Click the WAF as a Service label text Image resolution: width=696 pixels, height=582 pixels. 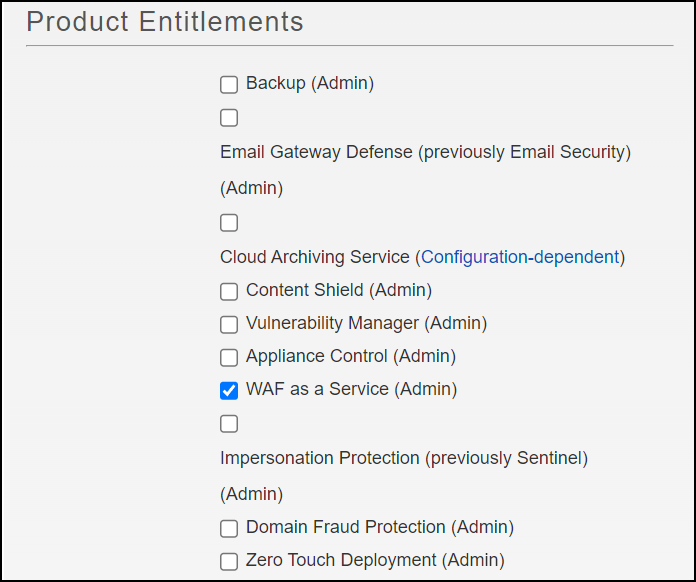pos(351,390)
